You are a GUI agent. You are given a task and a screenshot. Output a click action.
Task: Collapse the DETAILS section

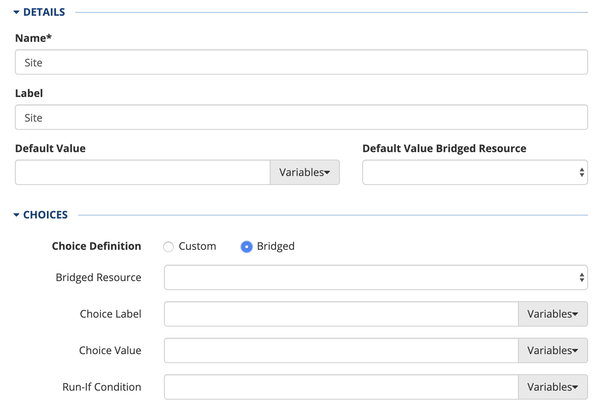click(39, 12)
